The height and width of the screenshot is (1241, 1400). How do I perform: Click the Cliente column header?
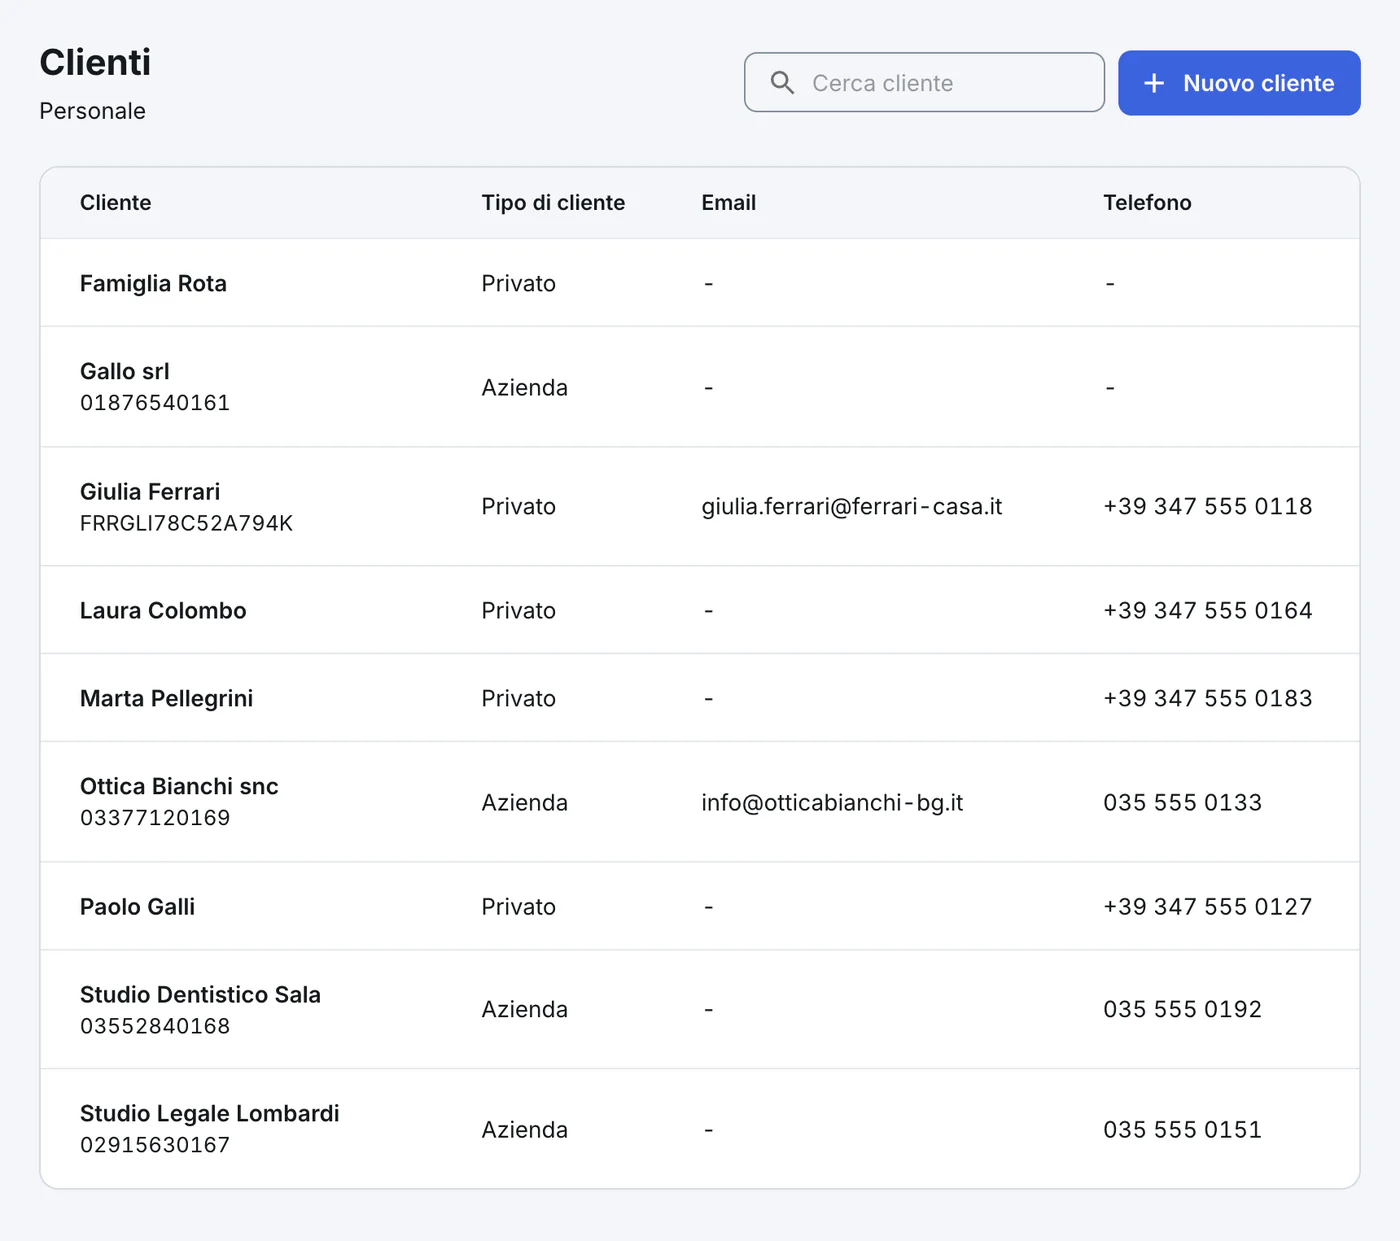[116, 203]
